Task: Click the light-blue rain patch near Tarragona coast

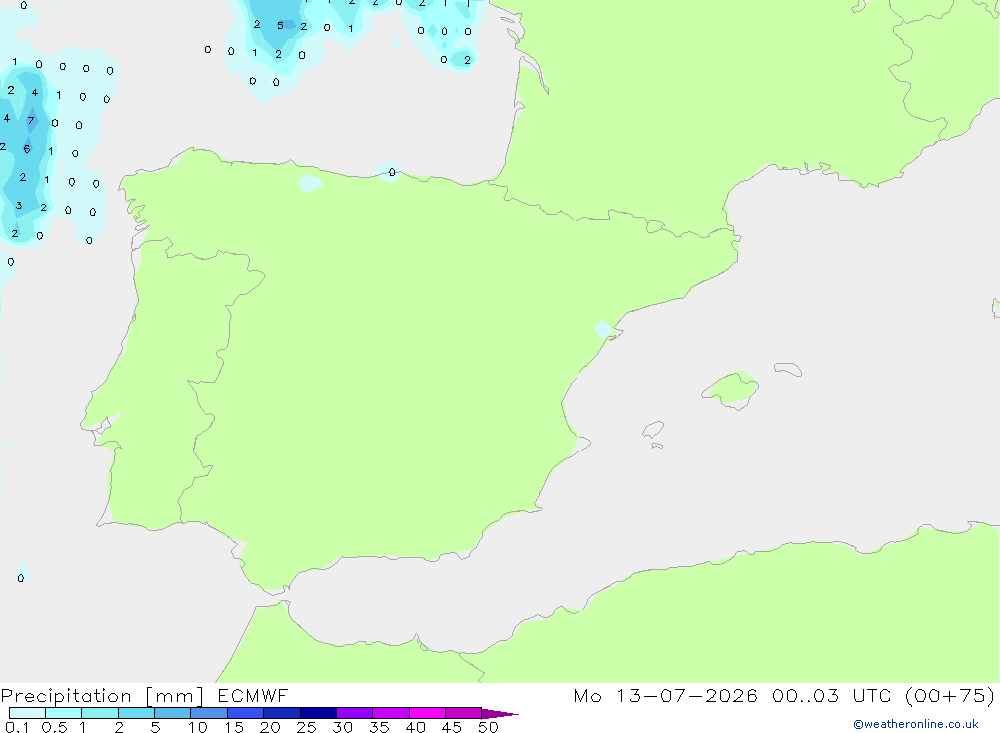Action: (603, 329)
